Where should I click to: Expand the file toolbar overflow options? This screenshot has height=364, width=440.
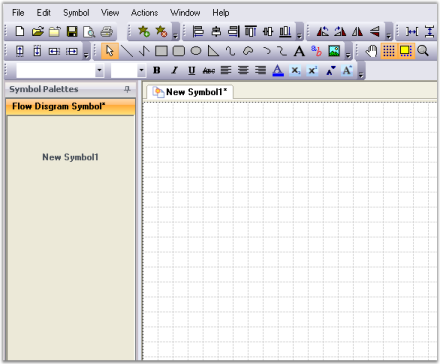(175, 32)
